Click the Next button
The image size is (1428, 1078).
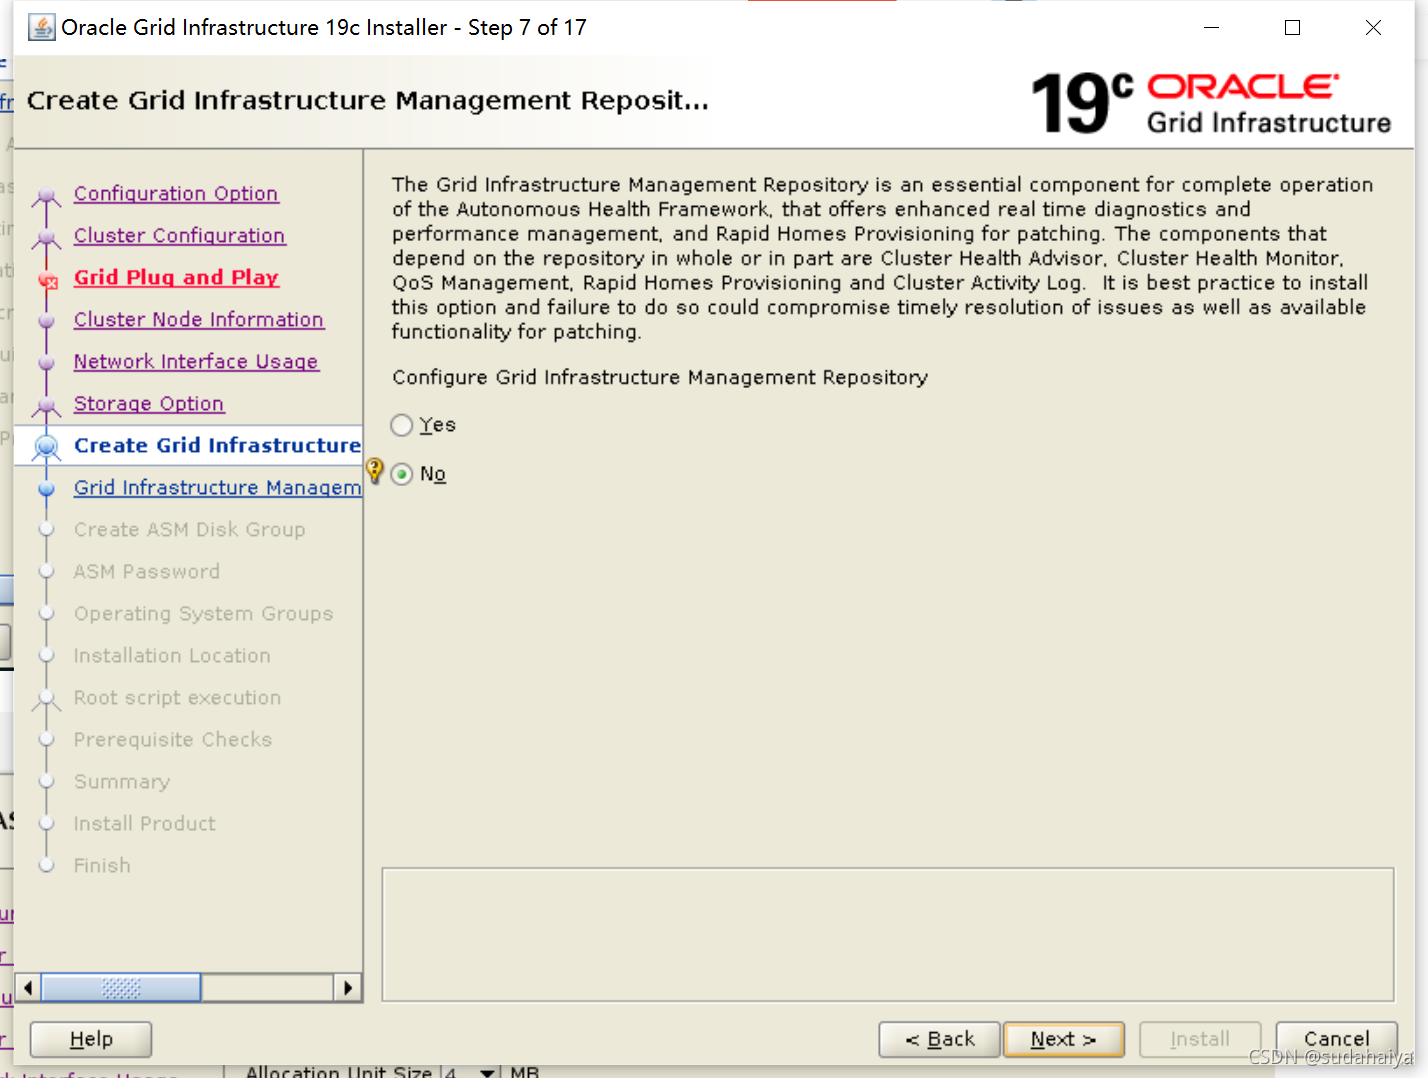[x=1063, y=1039]
